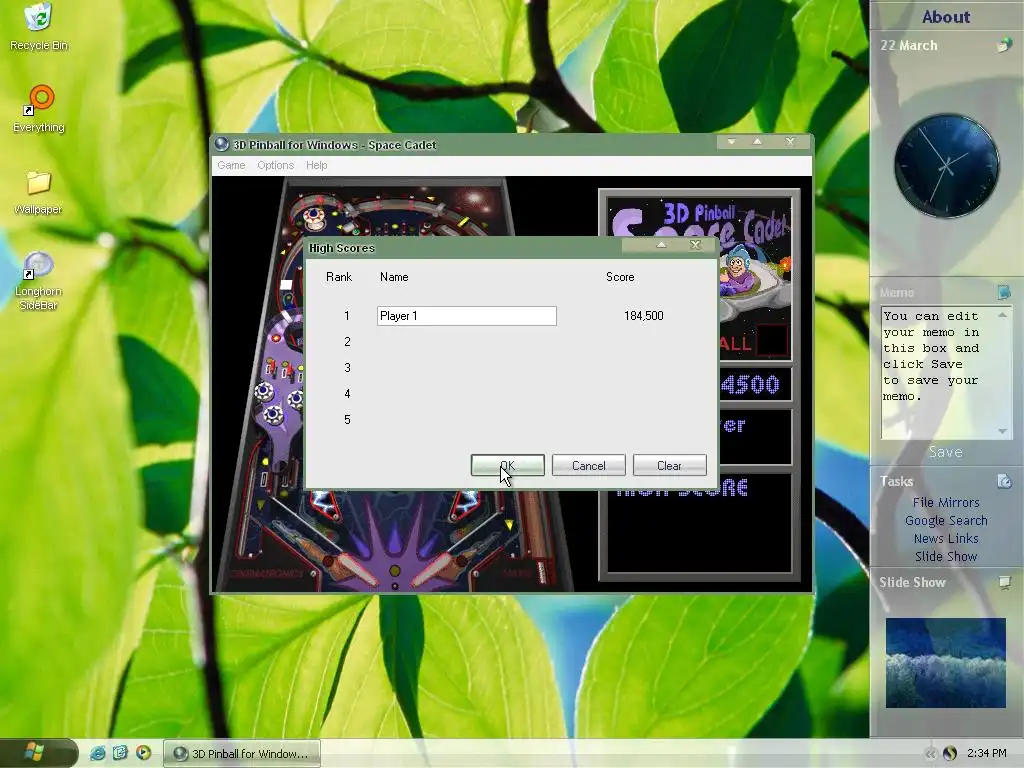
Task: Click the 2:34 PM system clock
Action: [987, 753]
